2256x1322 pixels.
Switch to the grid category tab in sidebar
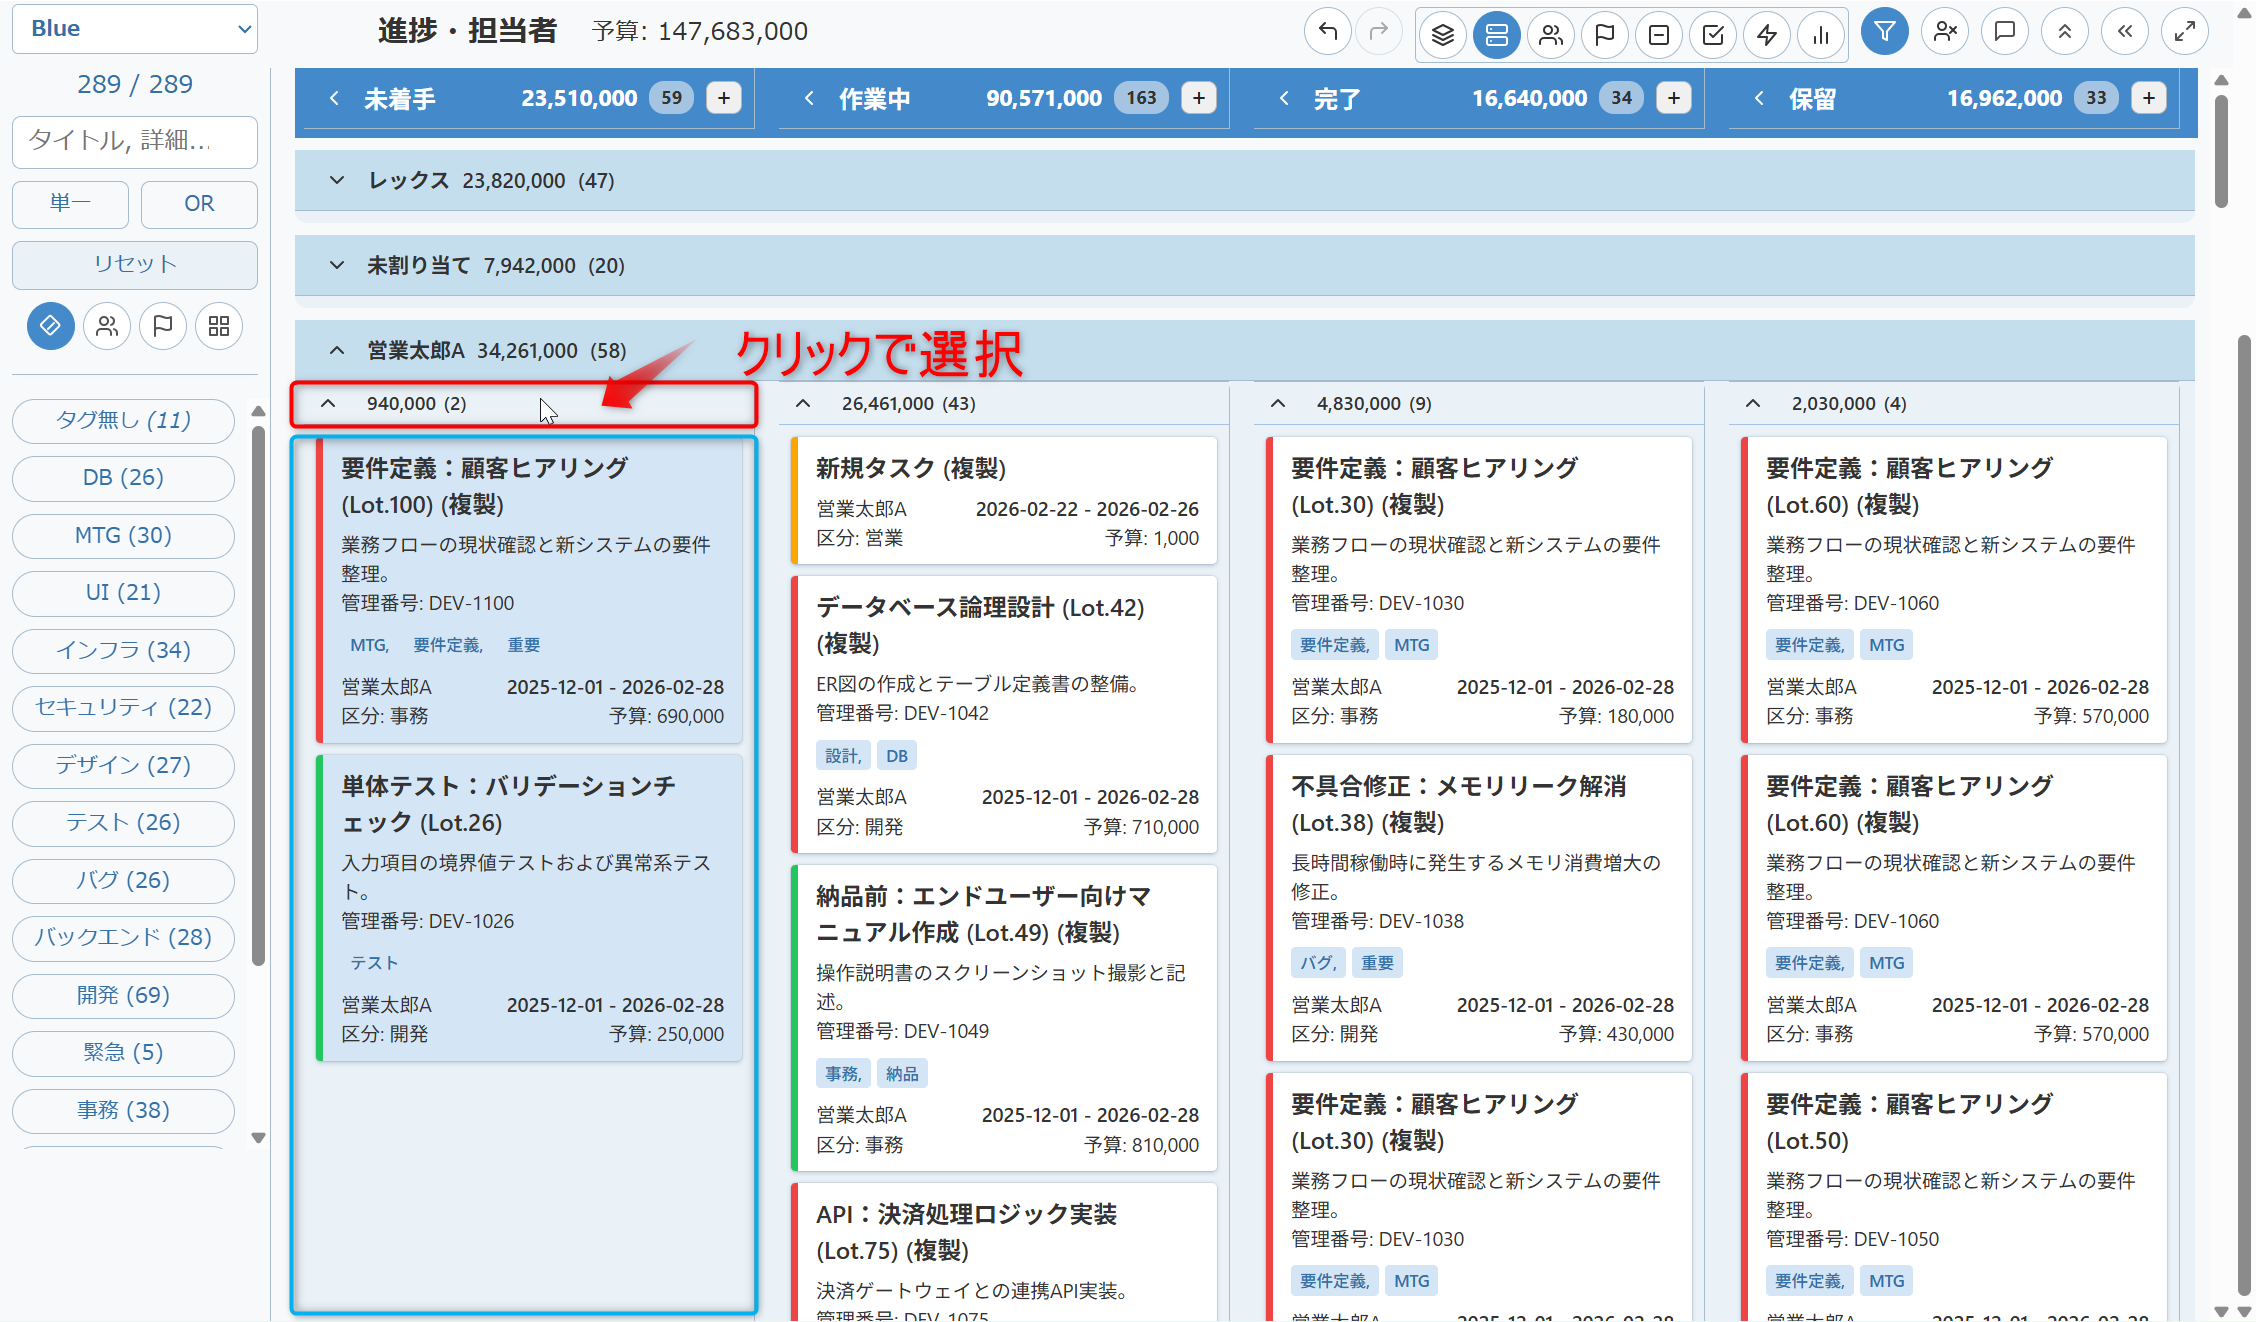point(219,326)
